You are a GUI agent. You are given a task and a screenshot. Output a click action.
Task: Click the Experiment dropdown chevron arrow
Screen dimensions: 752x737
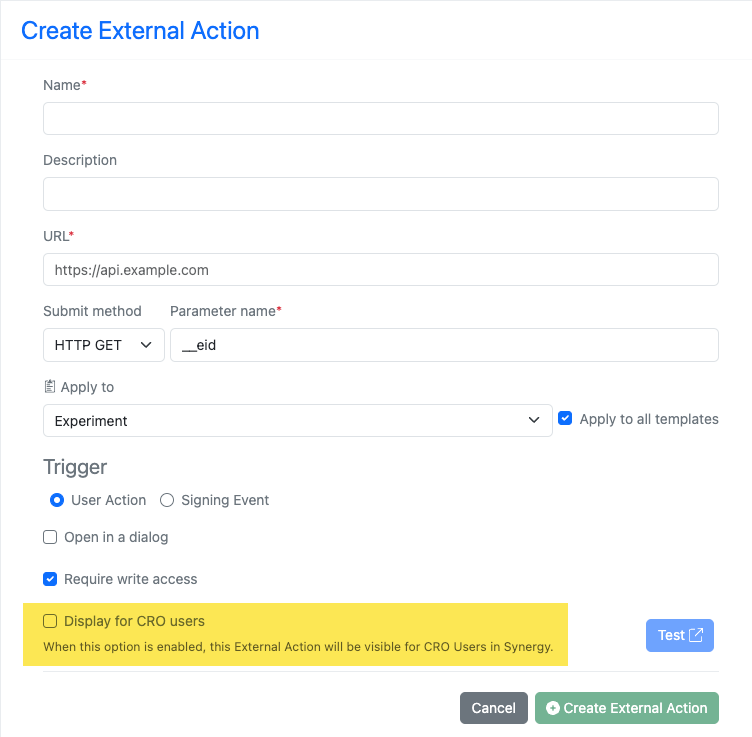534,420
